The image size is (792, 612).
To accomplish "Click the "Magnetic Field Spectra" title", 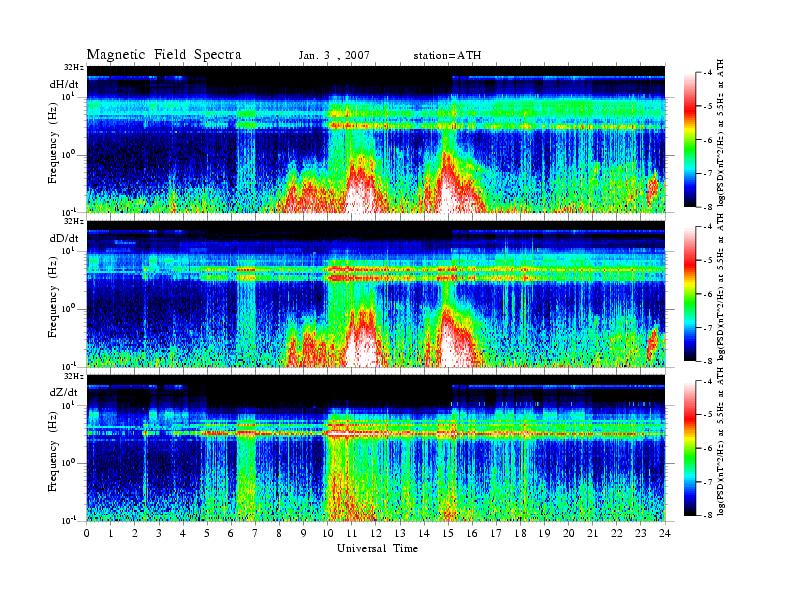I will (x=164, y=55).
